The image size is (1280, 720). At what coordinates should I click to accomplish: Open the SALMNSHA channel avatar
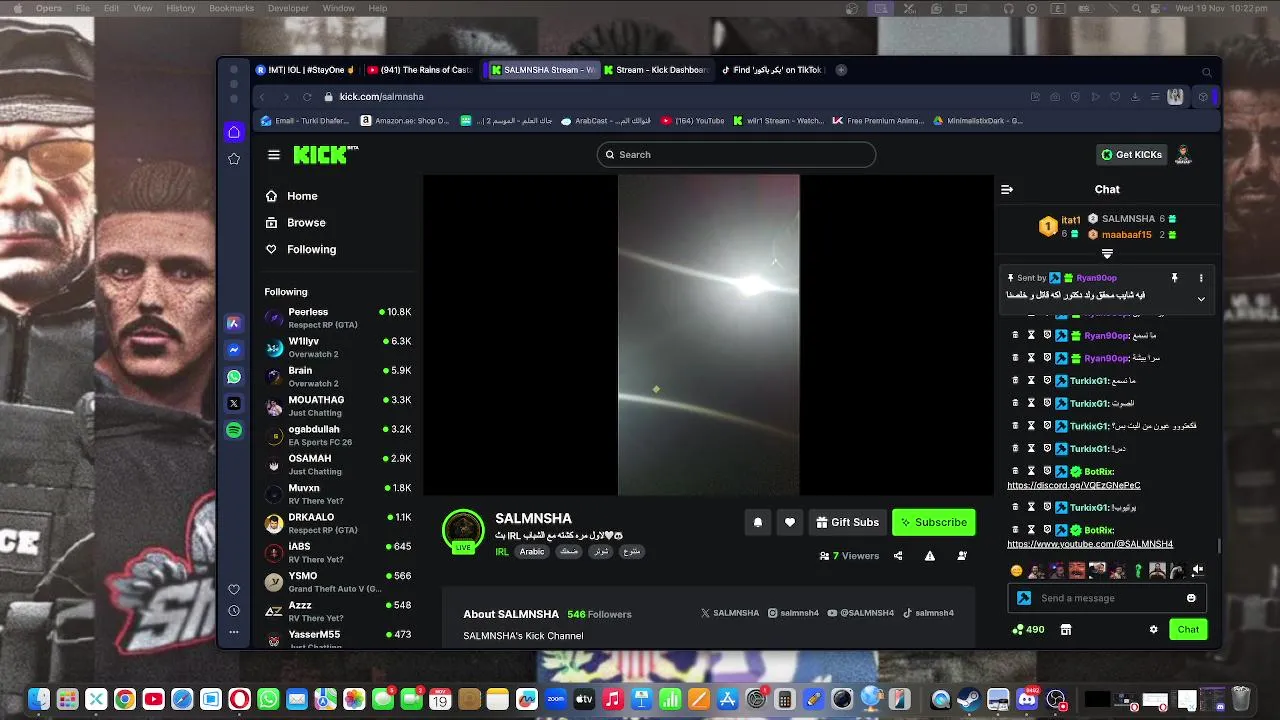pyautogui.click(x=463, y=530)
